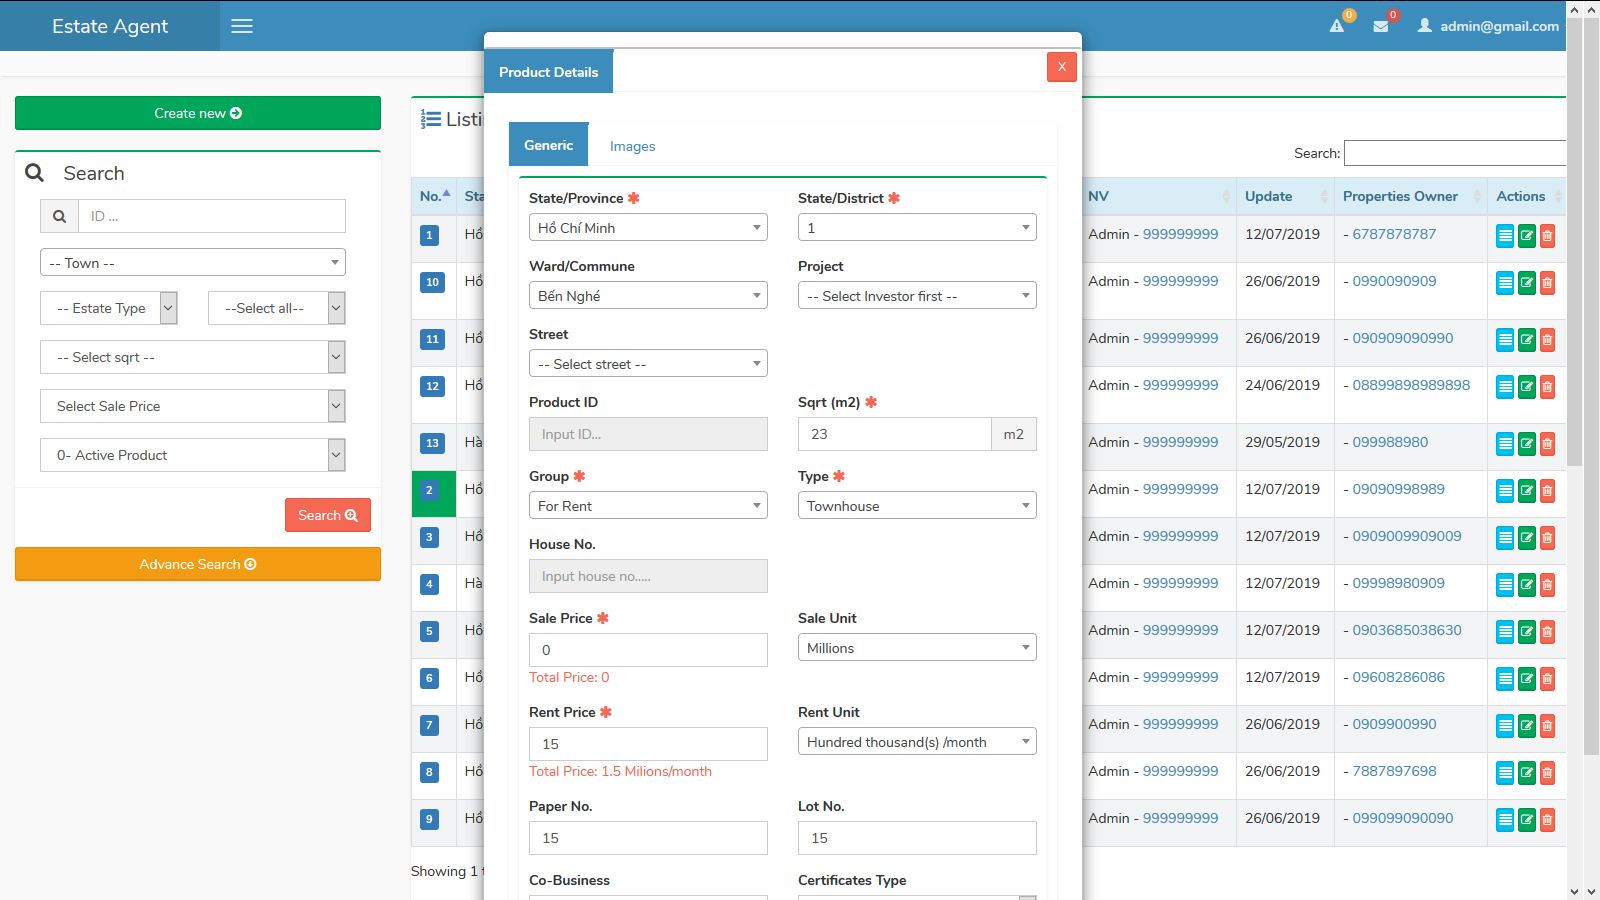Screen dimensions: 1600x900
Task: View details of listing owned by 090909090990
Action: pyautogui.click(x=1505, y=340)
